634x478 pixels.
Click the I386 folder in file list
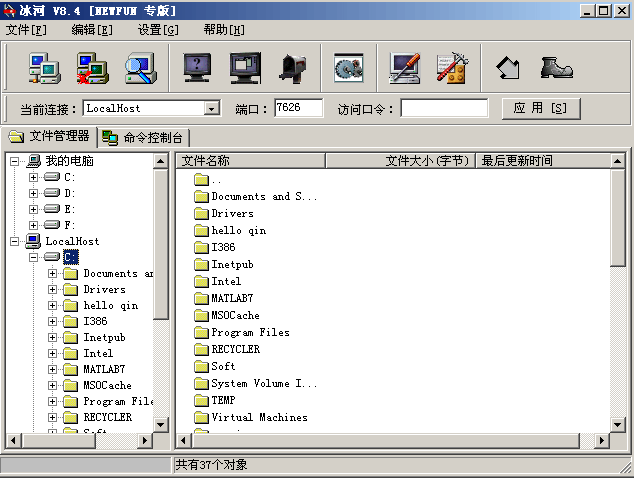(x=215, y=248)
